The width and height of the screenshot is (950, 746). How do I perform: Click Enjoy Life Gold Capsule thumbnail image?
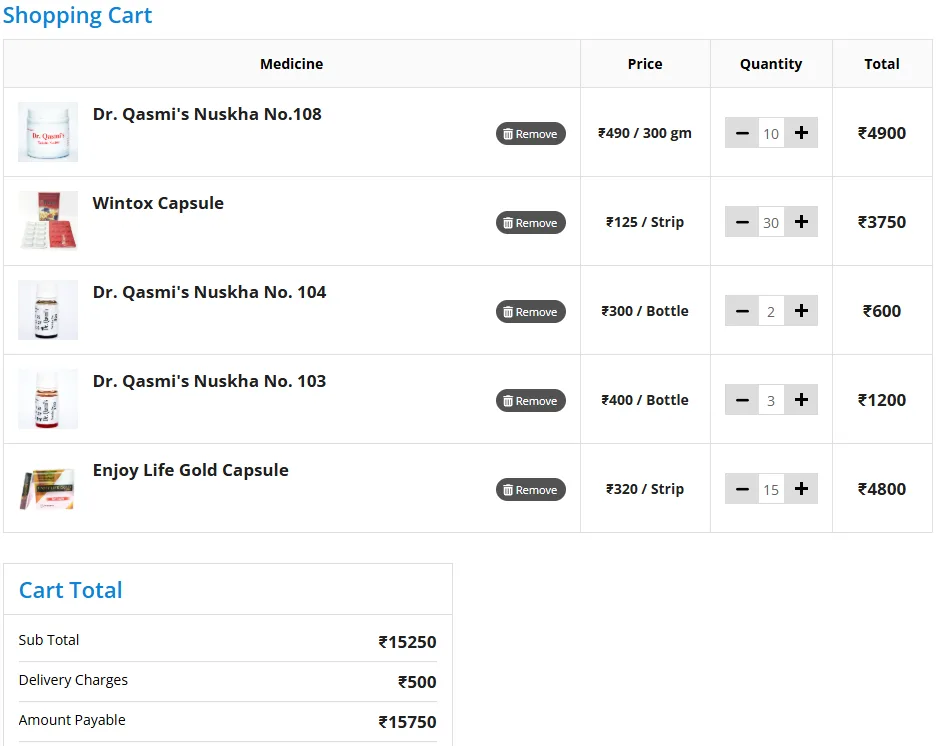(x=48, y=488)
